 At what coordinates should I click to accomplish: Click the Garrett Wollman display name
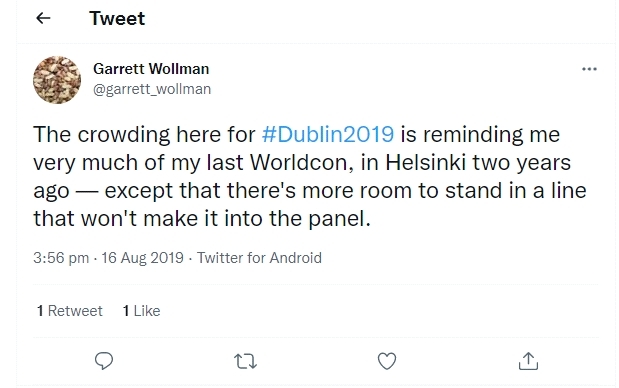tap(151, 69)
